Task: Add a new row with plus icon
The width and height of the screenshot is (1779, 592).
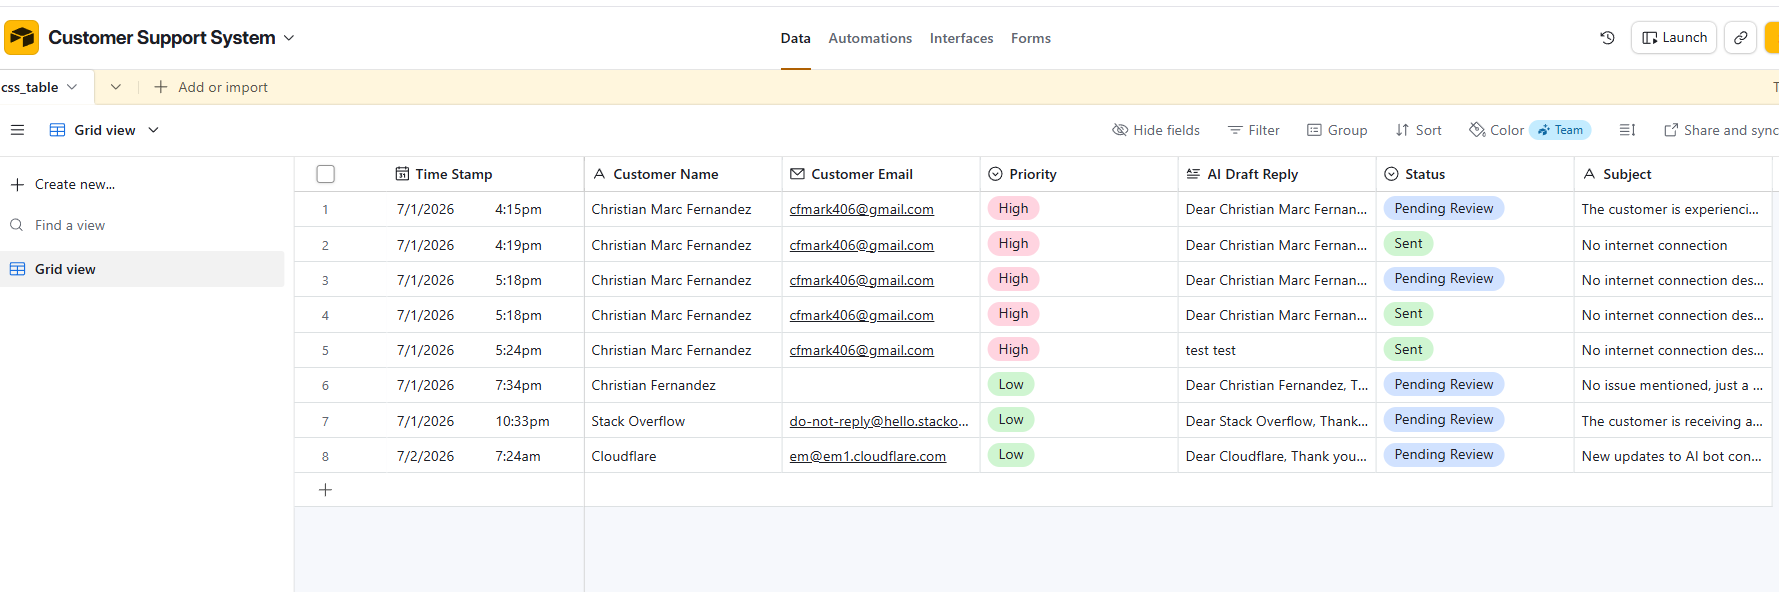Action: (325, 490)
